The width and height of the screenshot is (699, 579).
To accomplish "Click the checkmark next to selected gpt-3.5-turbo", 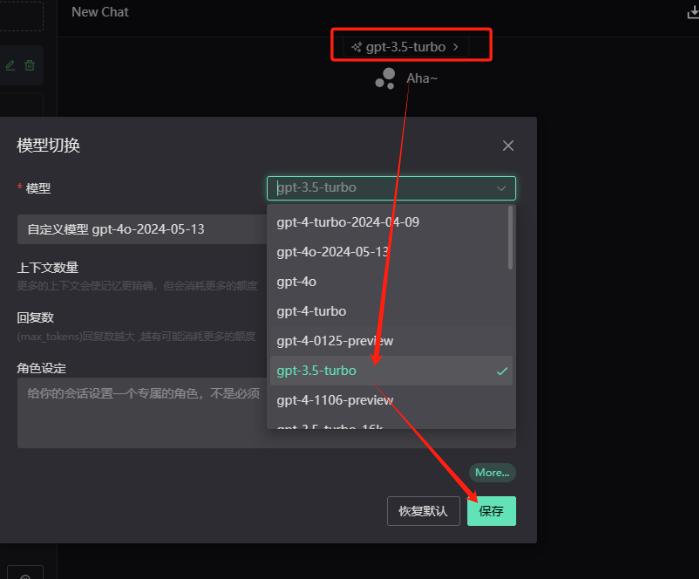I will click(x=502, y=371).
